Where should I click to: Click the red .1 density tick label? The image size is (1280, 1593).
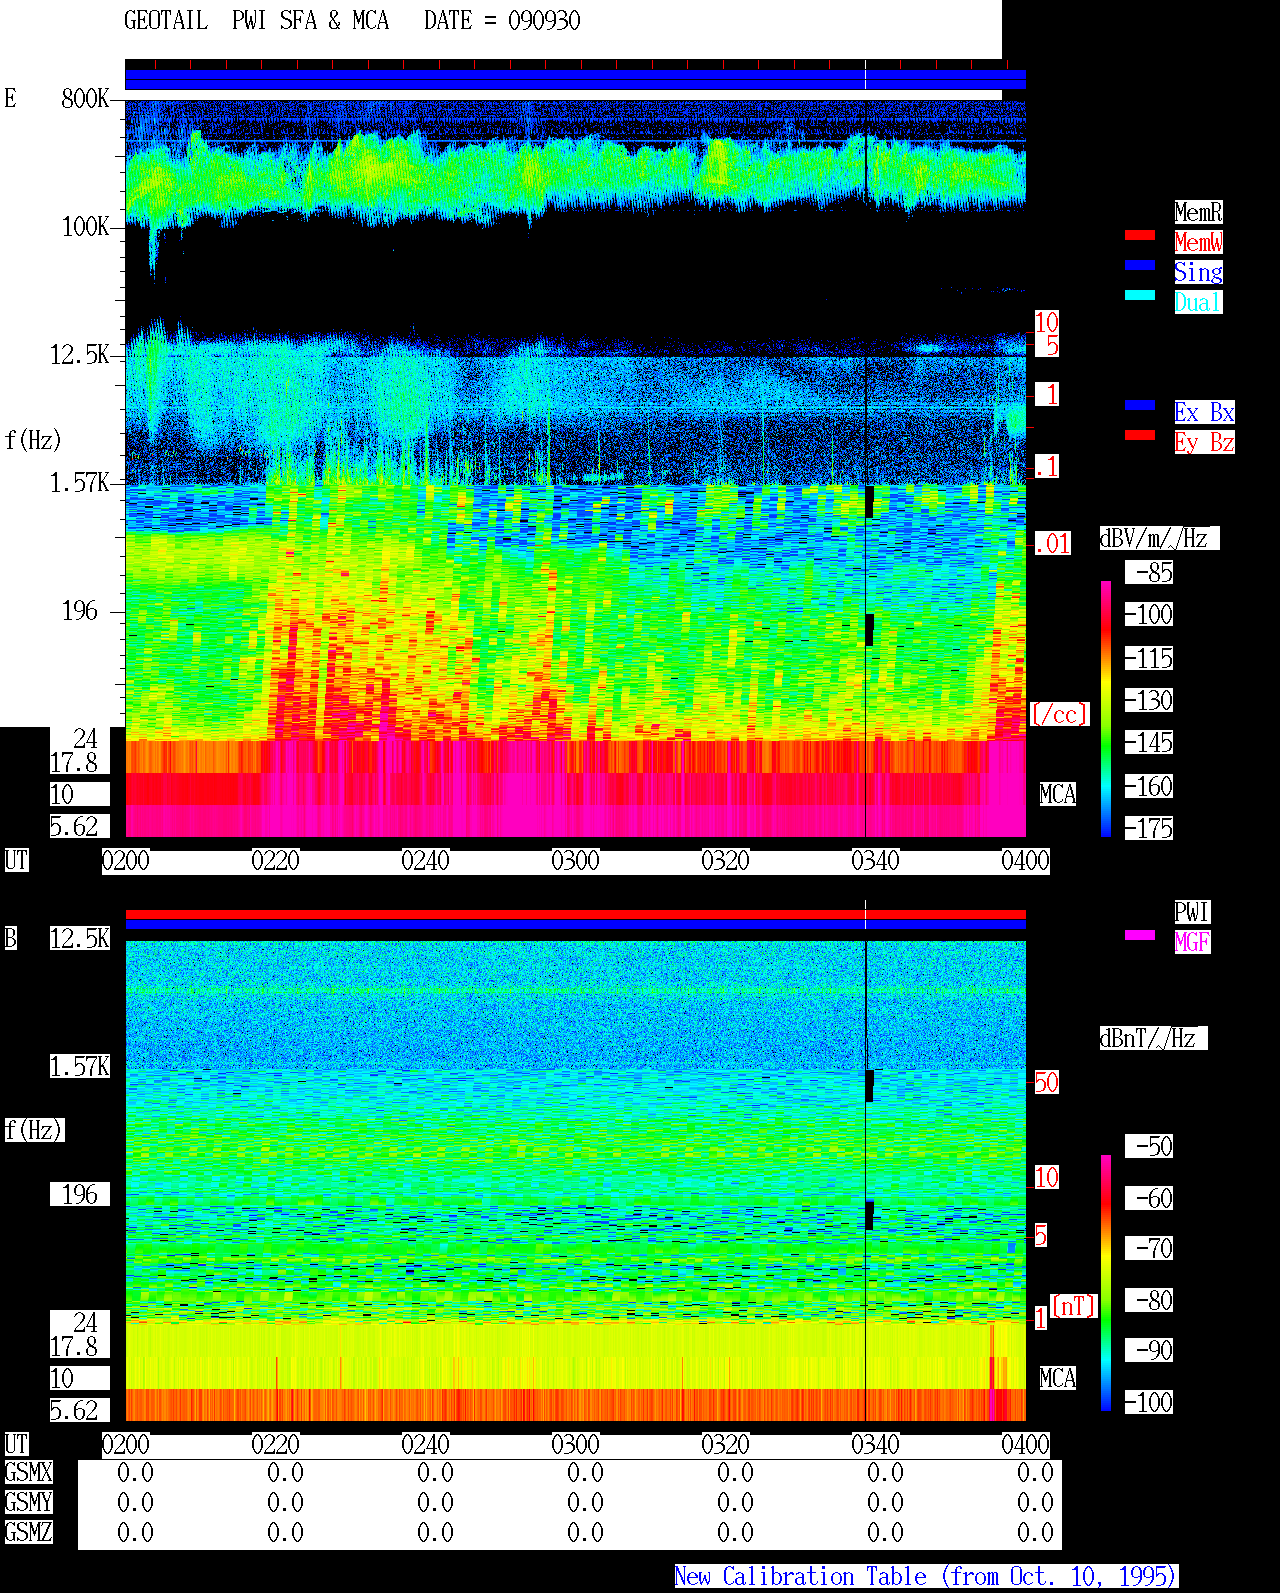1047,466
